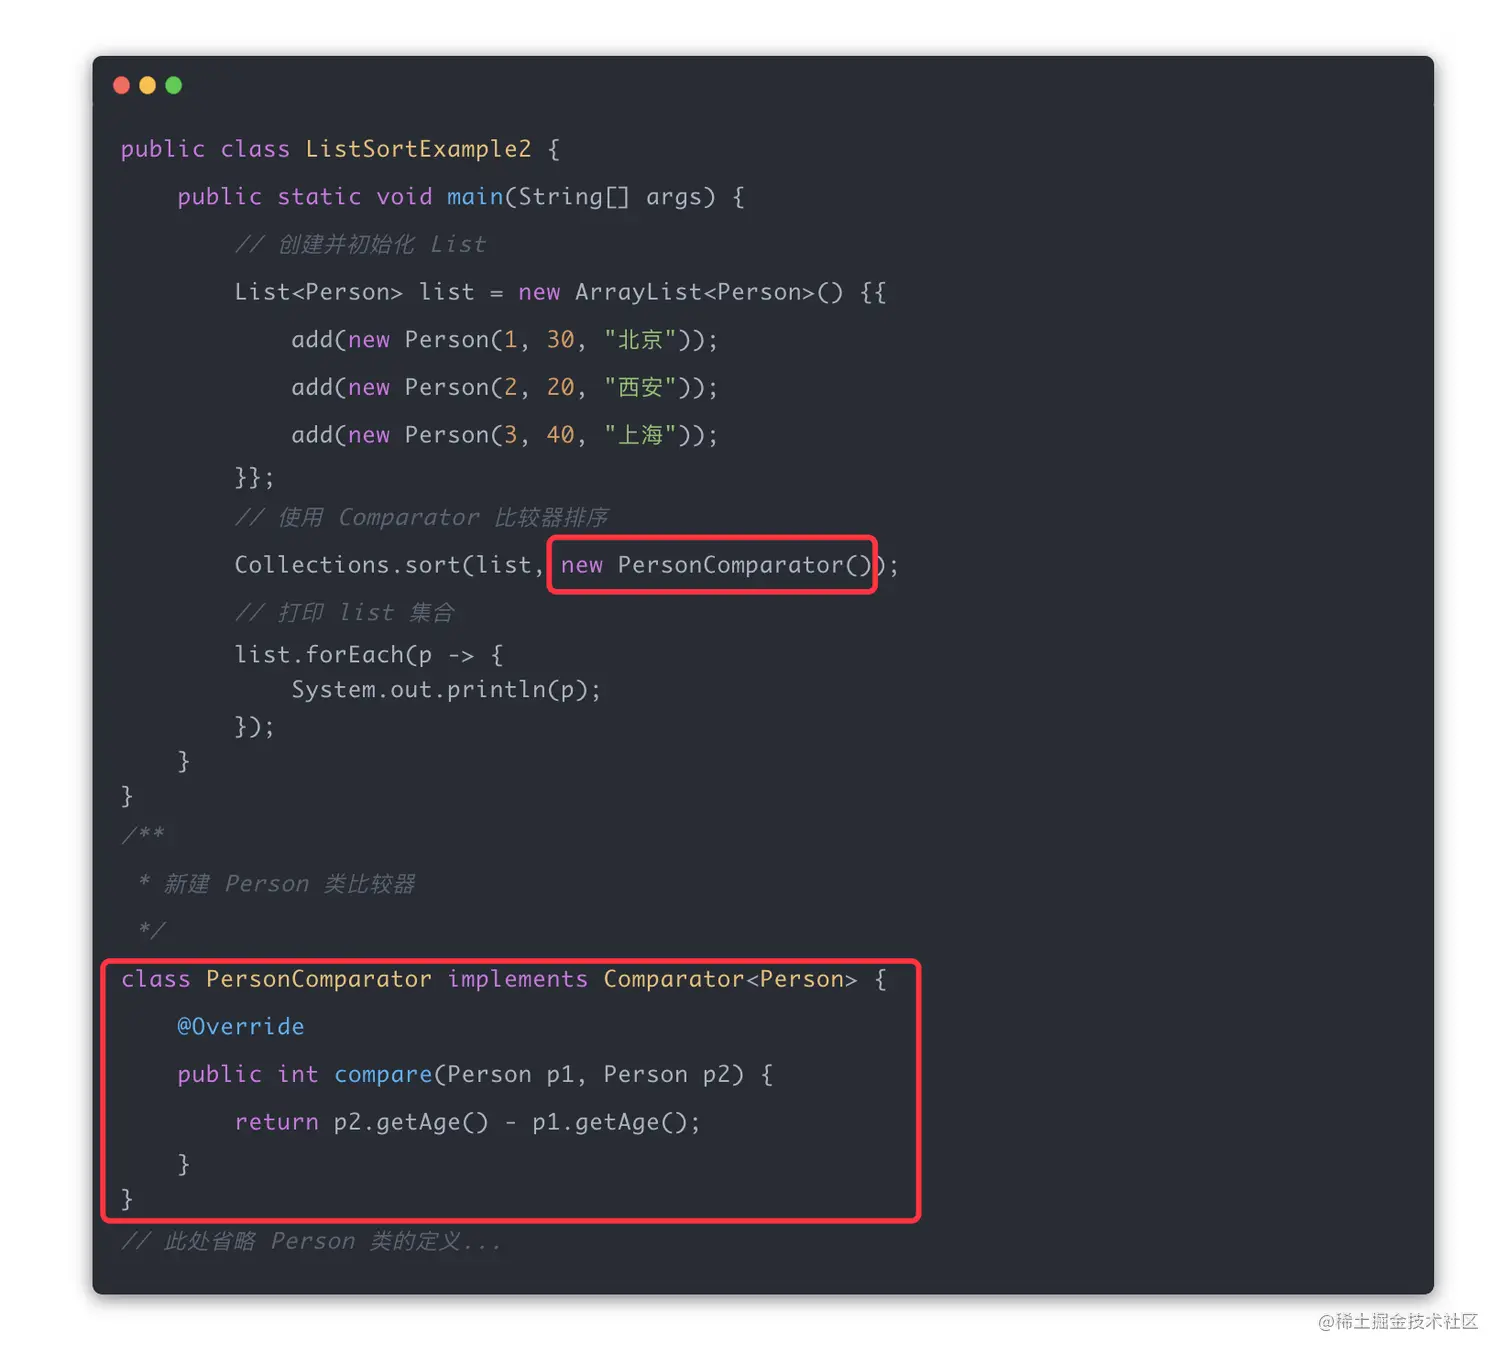Click the highlighted new PersonComparator() box
The image size is (1512, 1365).
[x=712, y=565]
